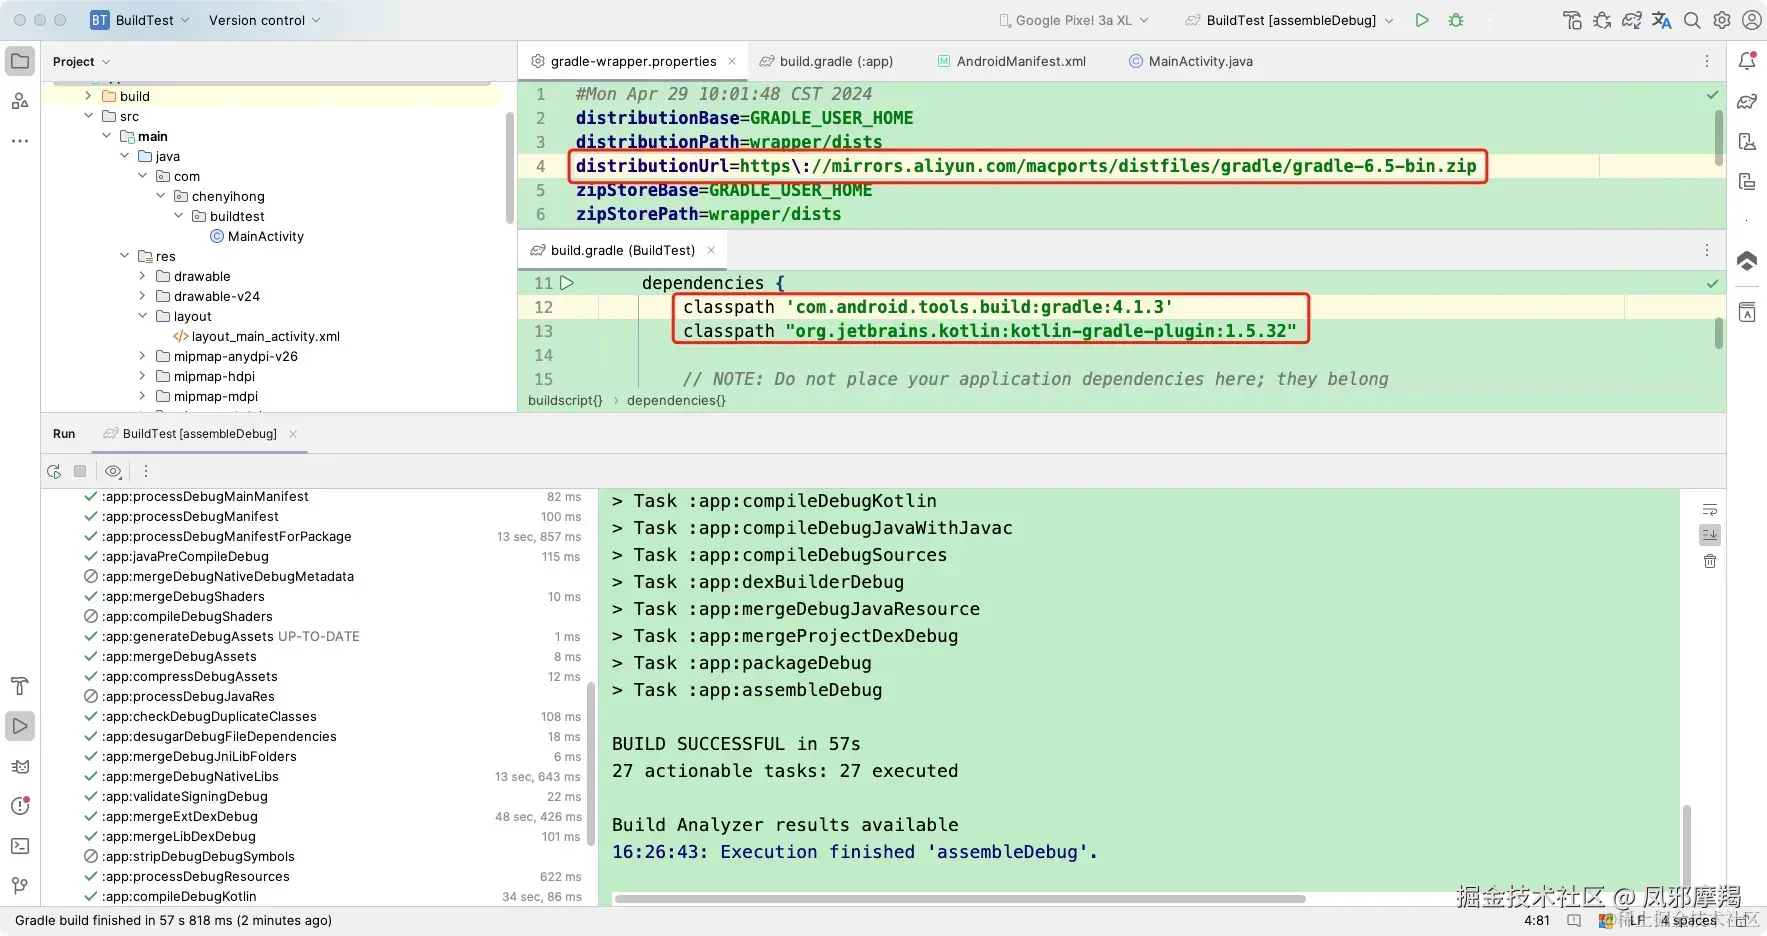
Task: Open the account profile icon
Action: point(1752,20)
